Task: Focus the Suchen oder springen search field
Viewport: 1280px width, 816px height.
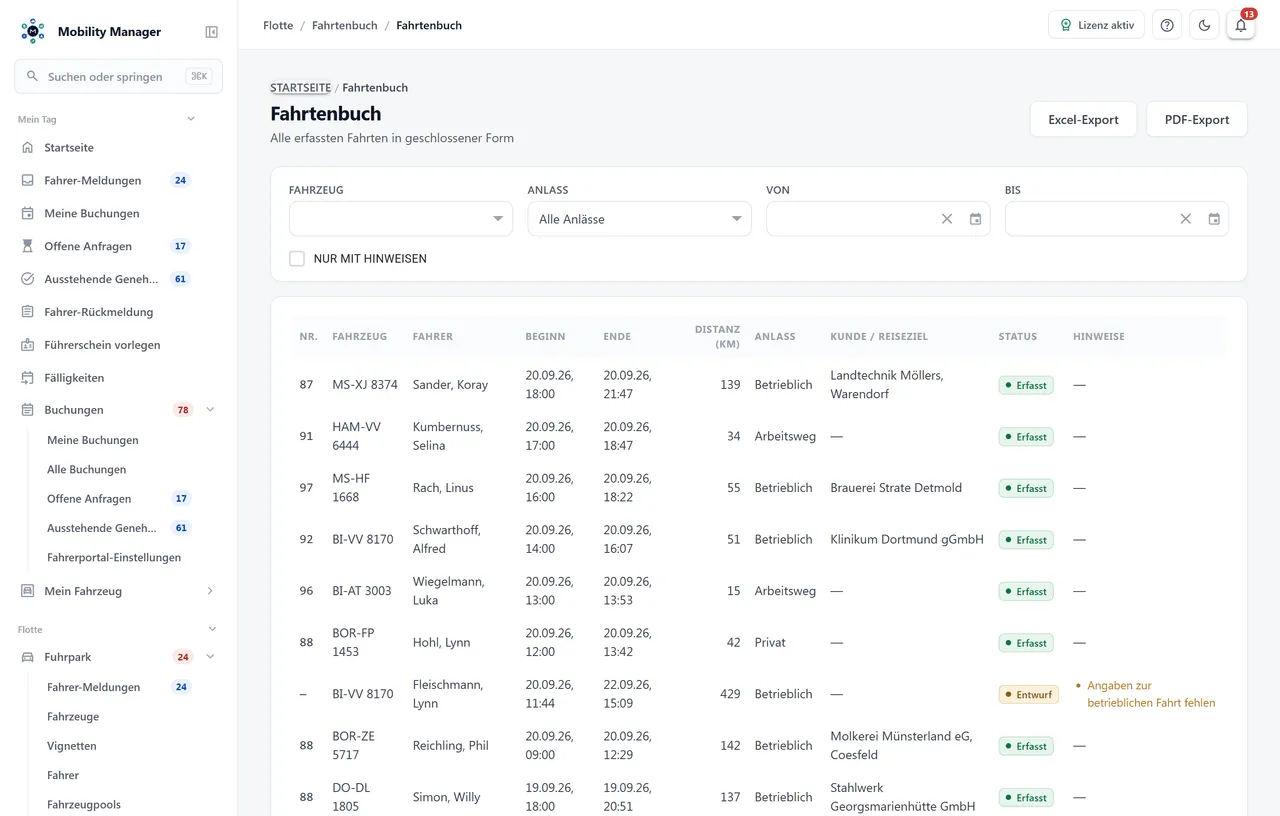Action: [118, 76]
